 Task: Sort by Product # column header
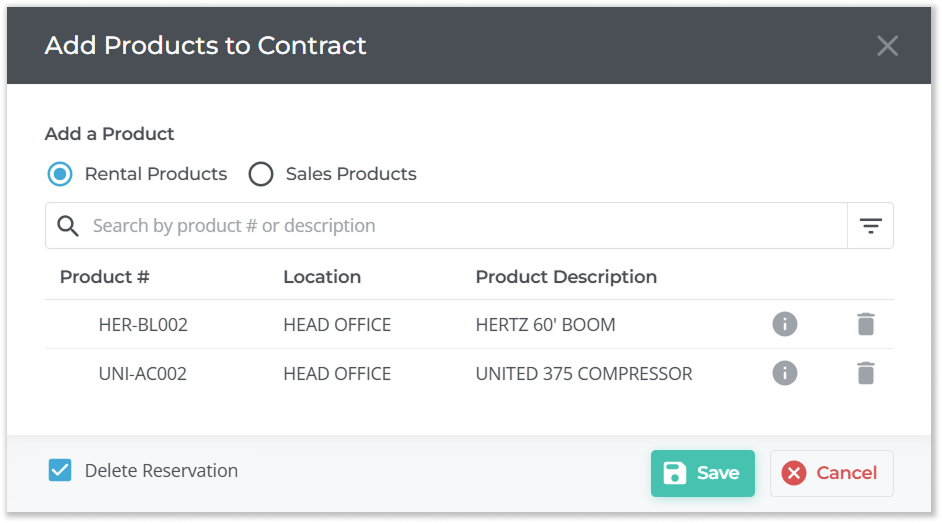tap(105, 277)
